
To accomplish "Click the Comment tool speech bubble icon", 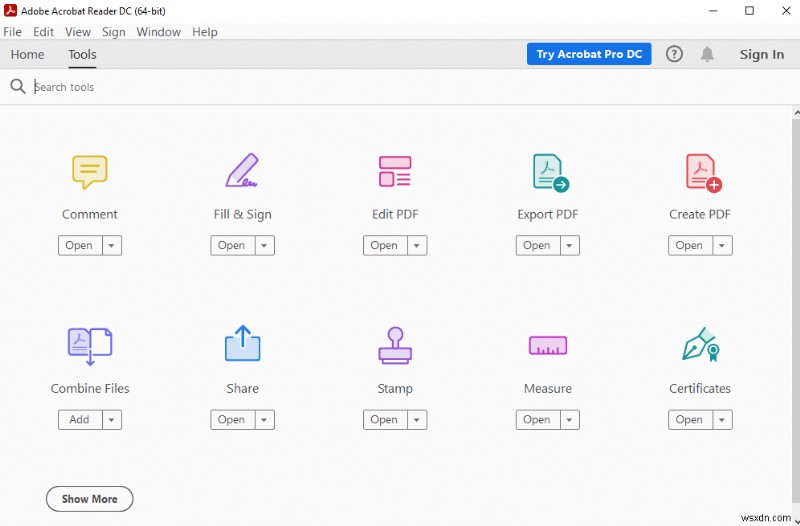I will click(90, 172).
